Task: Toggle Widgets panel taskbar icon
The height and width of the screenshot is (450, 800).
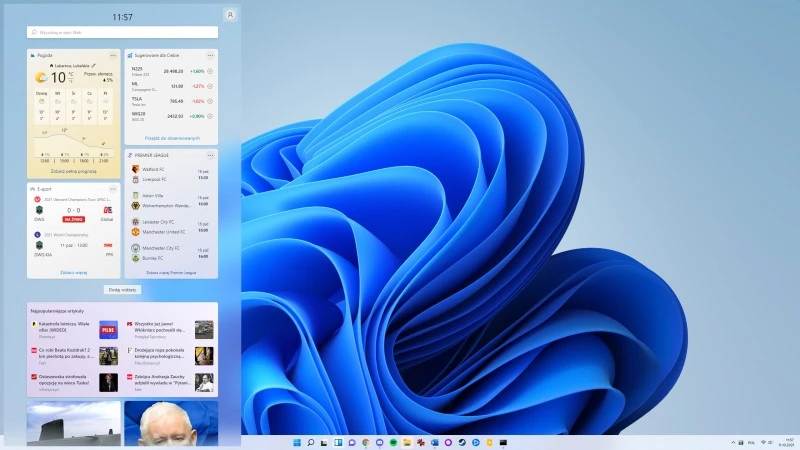Action: 338,442
